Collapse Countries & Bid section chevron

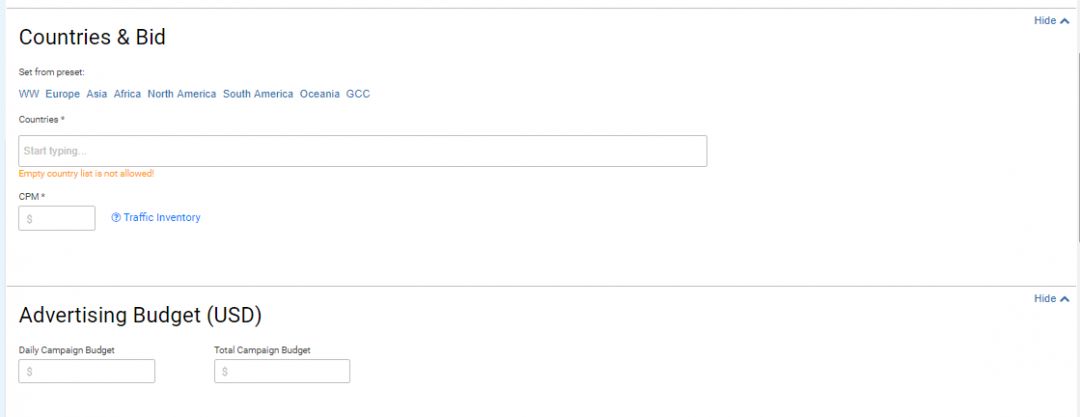tap(1065, 21)
